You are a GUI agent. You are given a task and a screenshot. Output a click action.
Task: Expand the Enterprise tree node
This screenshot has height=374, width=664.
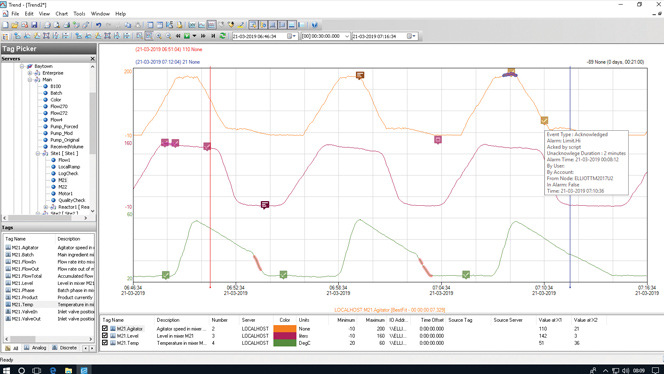pyautogui.click(x=30, y=73)
